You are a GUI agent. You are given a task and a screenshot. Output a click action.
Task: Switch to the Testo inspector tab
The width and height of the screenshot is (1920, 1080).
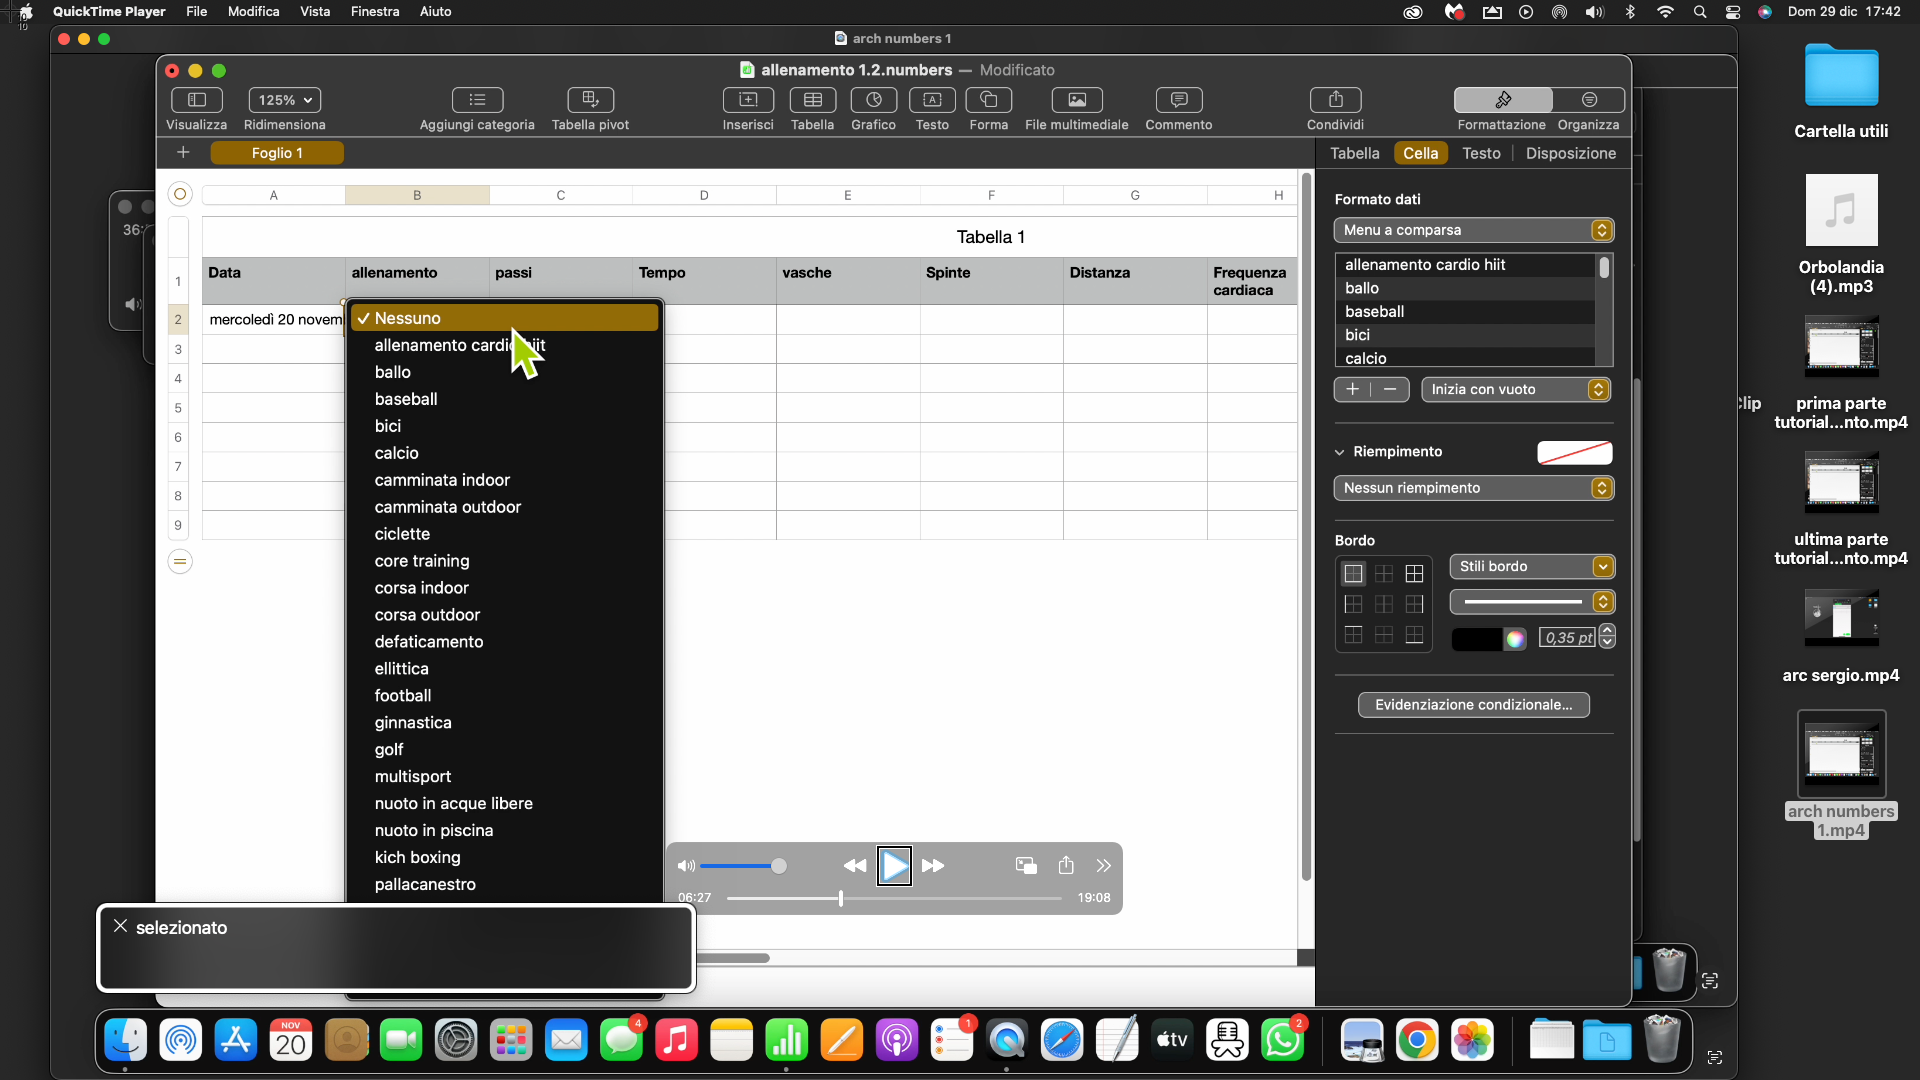coord(1481,153)
